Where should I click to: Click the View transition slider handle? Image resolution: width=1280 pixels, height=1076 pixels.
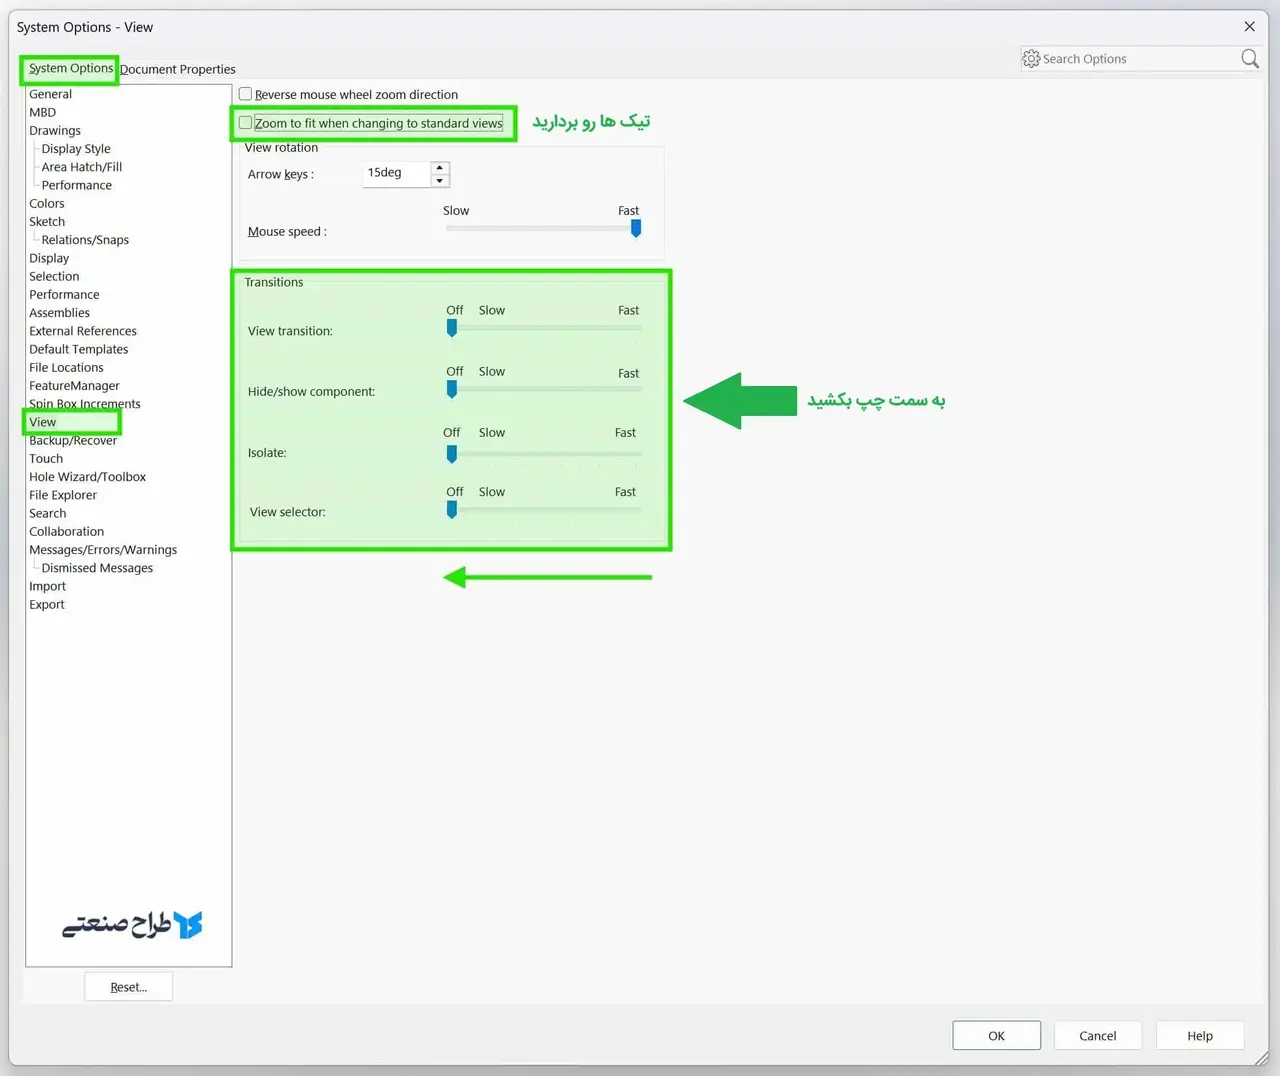coord(452,328)
